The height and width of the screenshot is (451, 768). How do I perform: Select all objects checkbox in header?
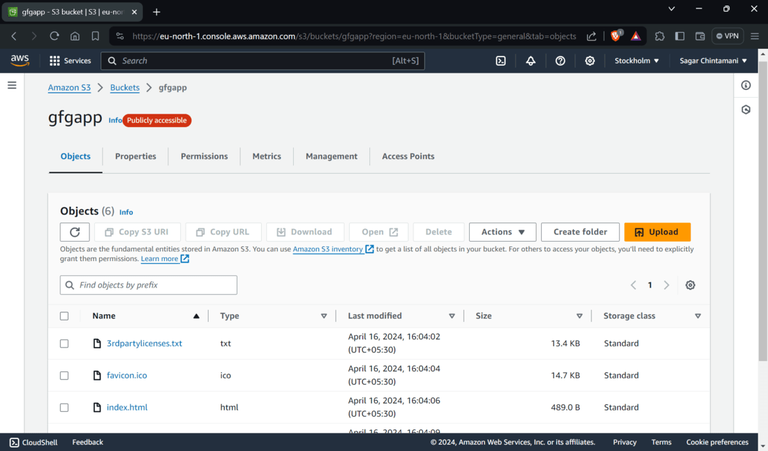point(64,316)
